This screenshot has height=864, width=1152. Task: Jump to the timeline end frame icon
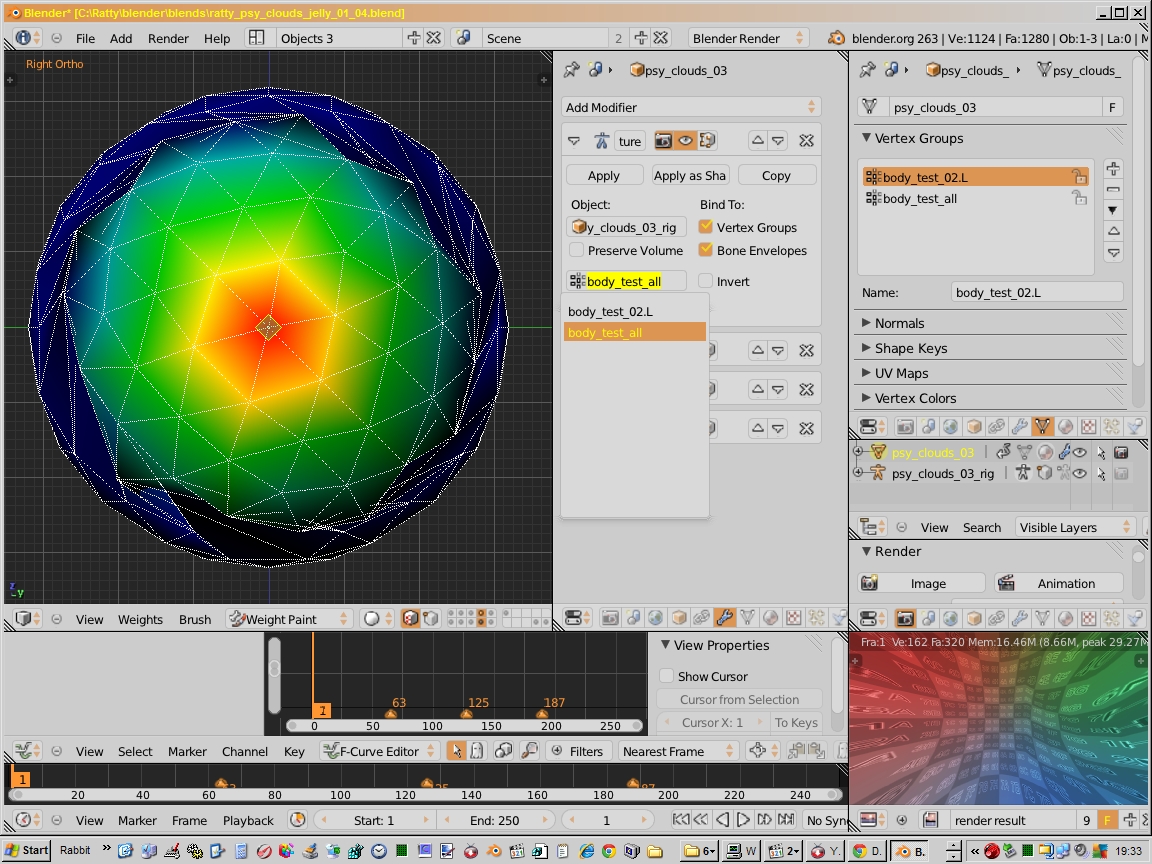(786, 820)
